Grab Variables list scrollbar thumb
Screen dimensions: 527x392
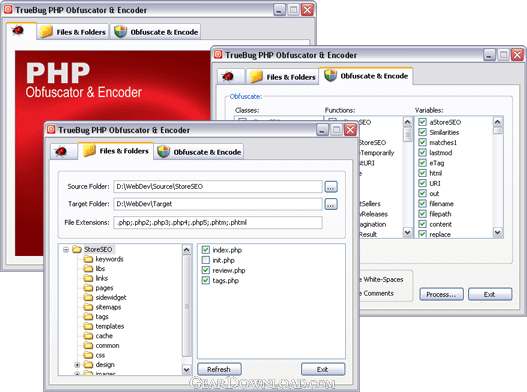pos(498,130)
